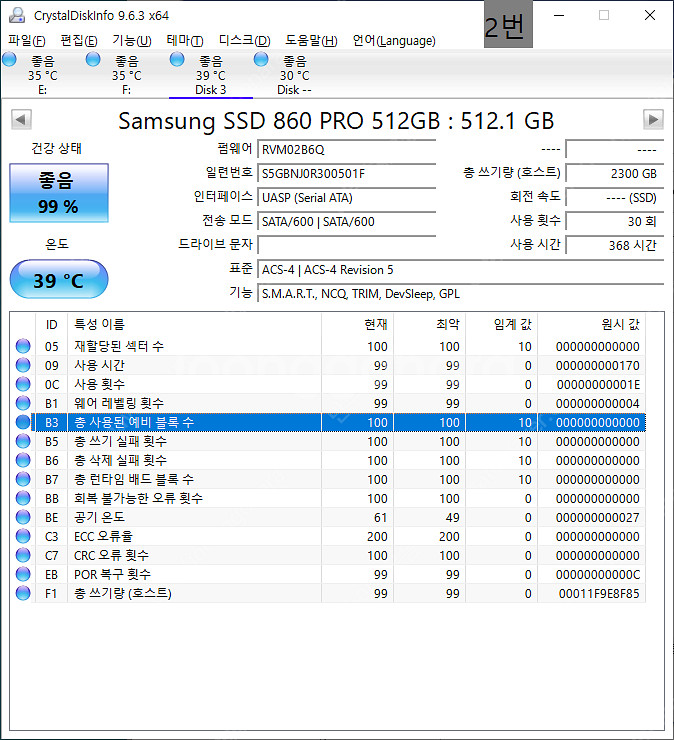
Task: Click the status orb for attribute C3
Action: click(x=23, y=536)
